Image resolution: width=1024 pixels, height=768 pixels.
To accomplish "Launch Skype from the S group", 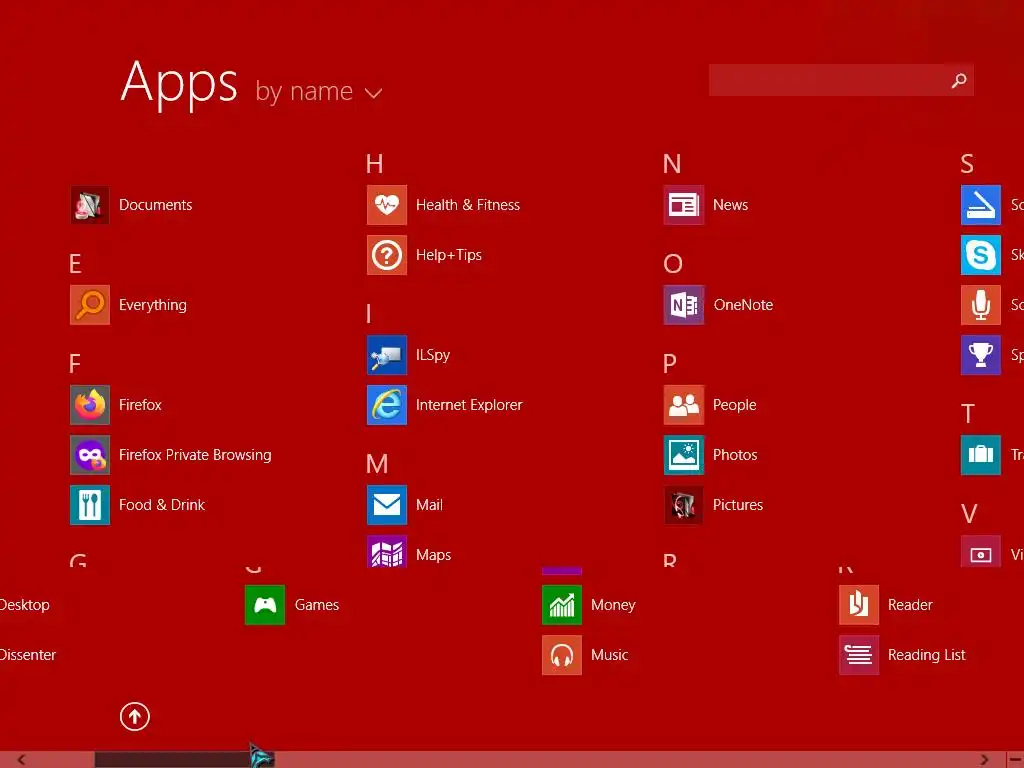I will (x=981, y=255).
